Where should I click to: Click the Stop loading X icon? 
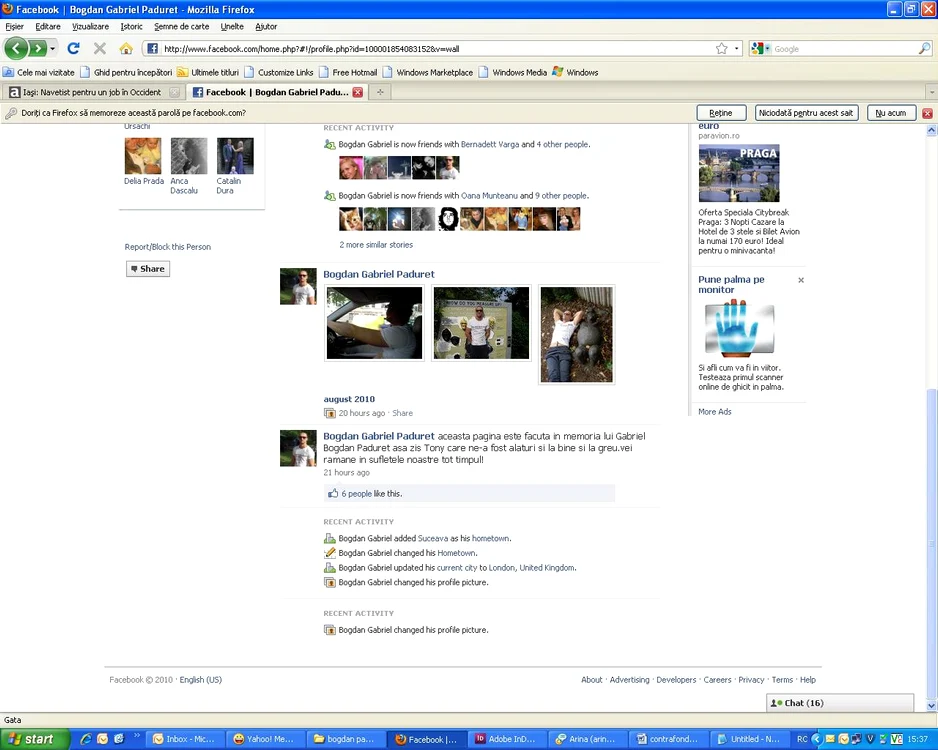coord(100,48)
